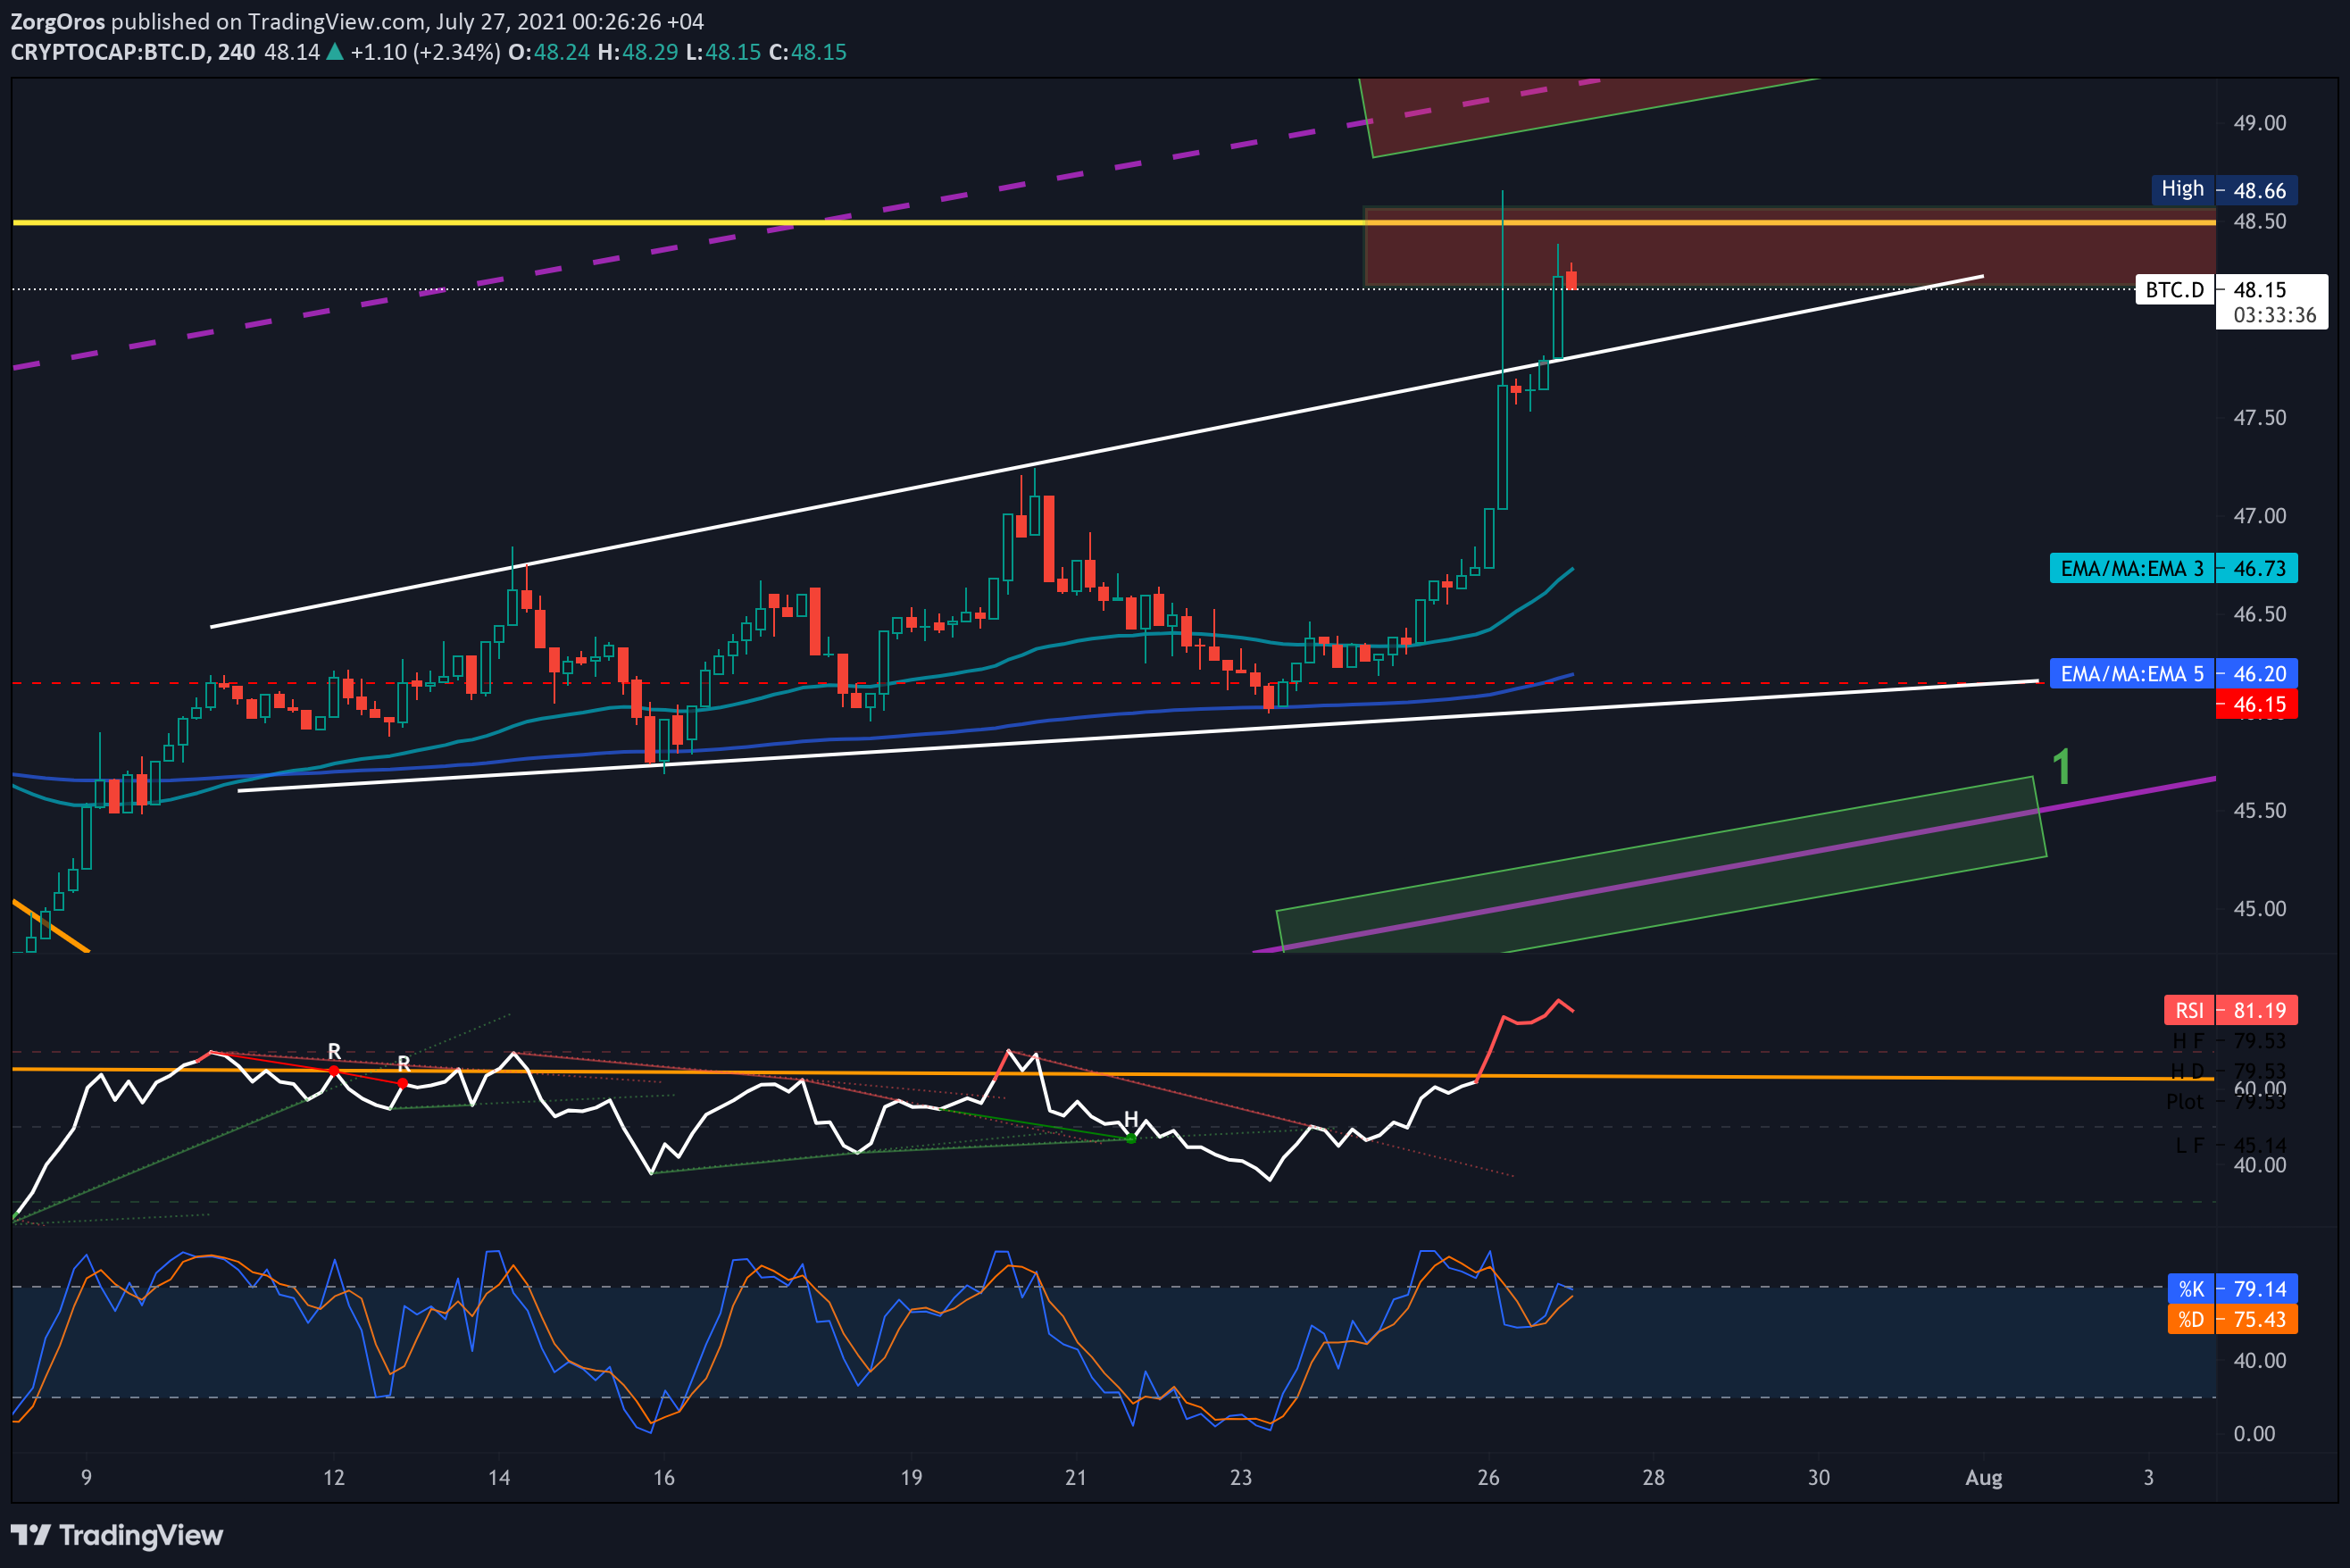The image size is (2350, 1568).
Task: Click the %K 79.14 stochastic label
Action: [2233, 1288]
